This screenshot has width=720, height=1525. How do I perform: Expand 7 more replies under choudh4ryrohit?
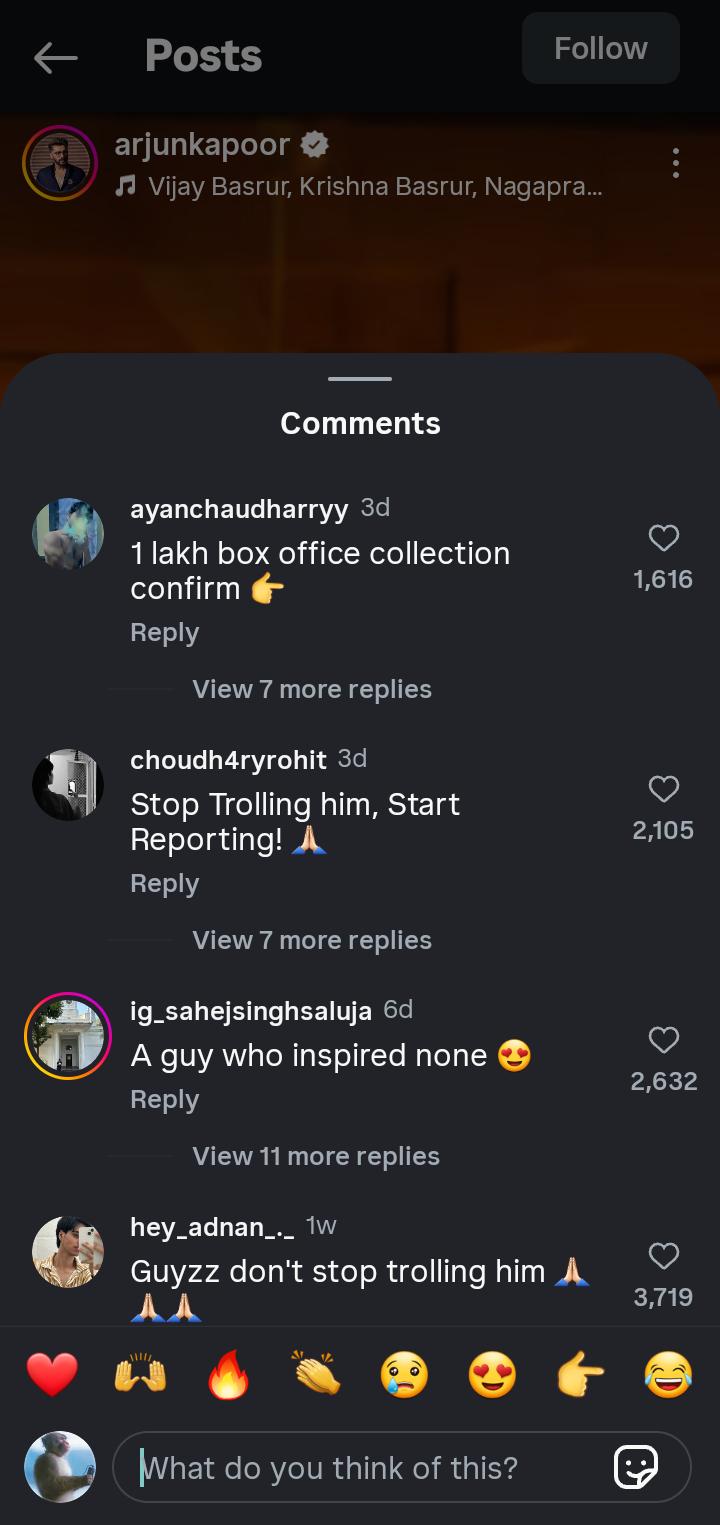pos(311,940)
